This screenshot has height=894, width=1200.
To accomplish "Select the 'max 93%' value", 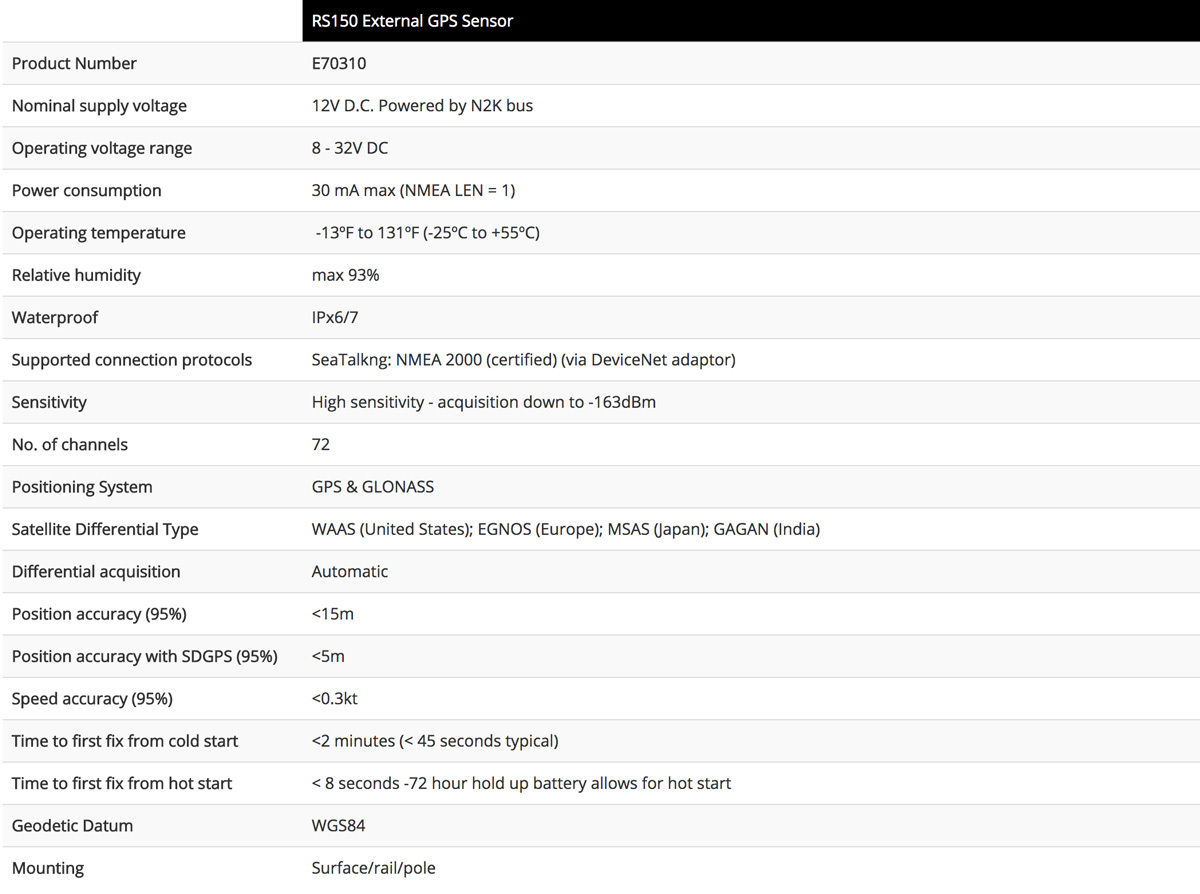I will pyautogui.click(x=346, y=275).
